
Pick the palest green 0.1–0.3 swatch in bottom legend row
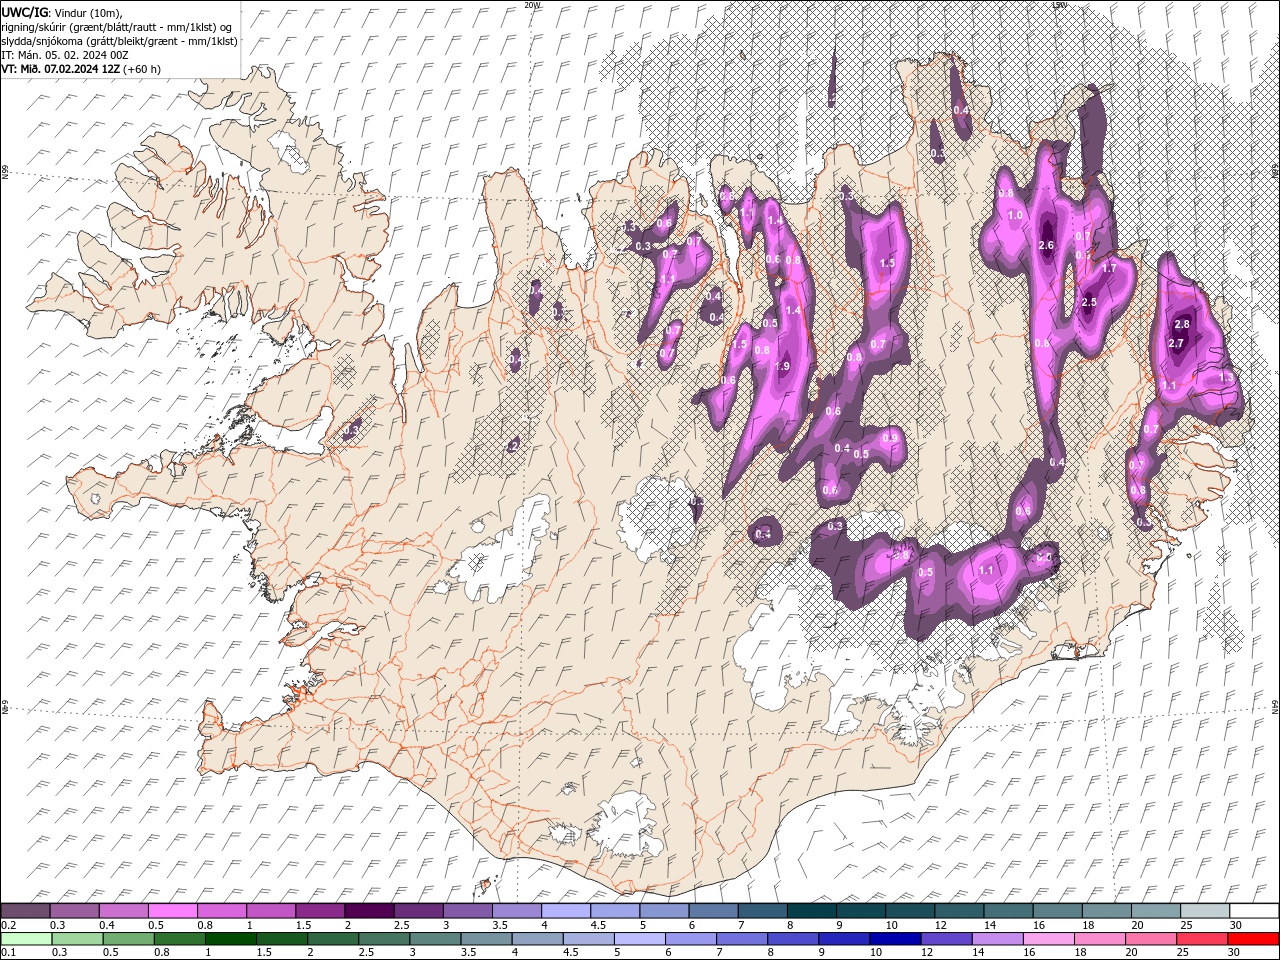click(x=27, y=939)
